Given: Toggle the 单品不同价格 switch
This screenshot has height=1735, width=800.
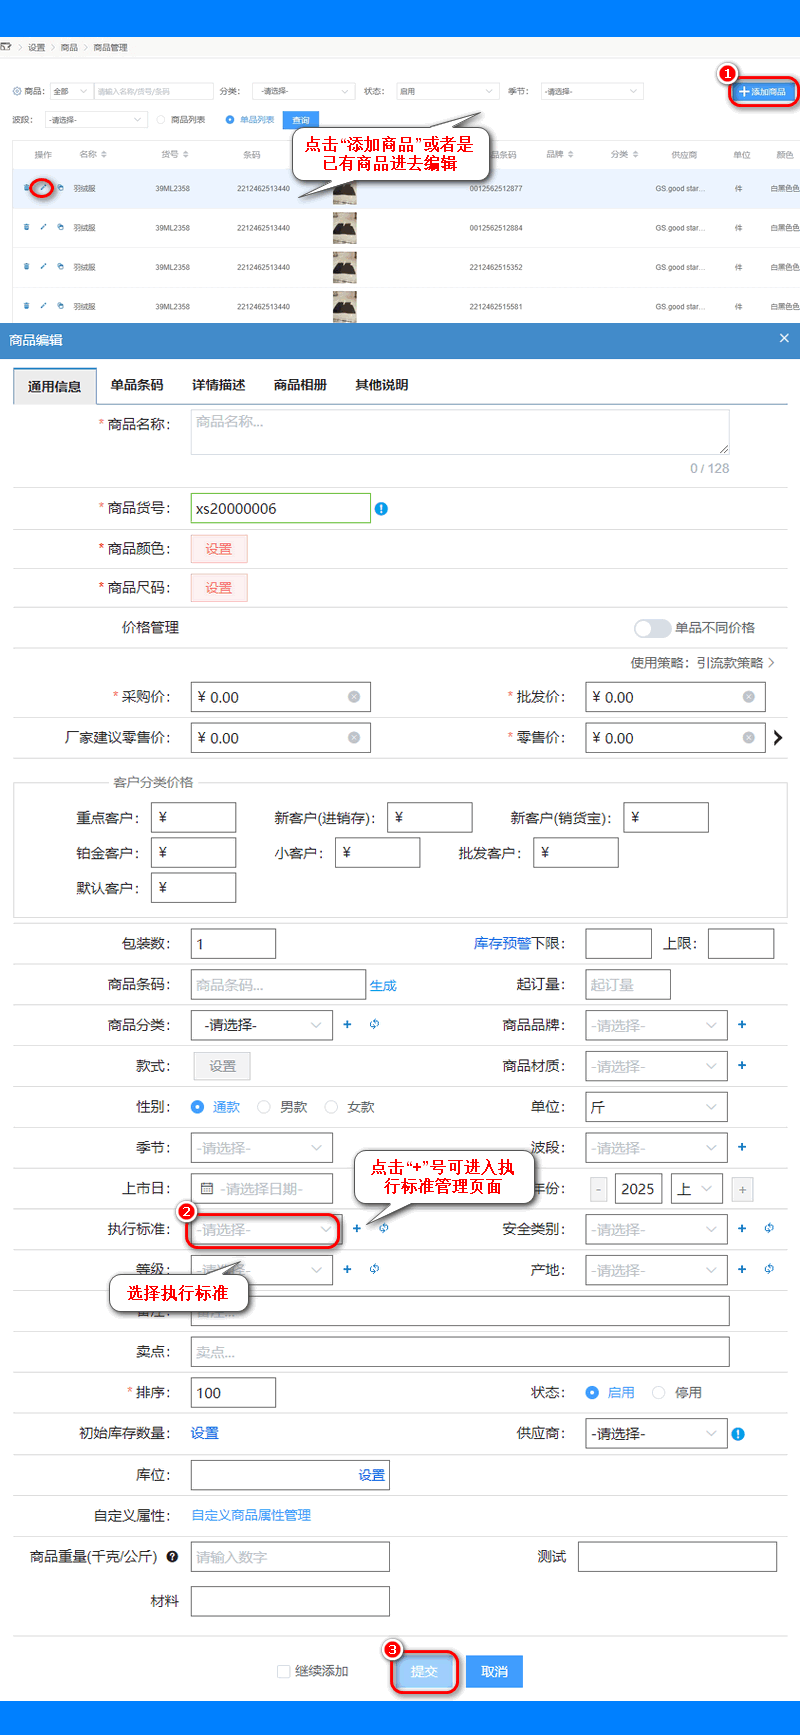Looking at the screenshot, I should (x=652, y=628).
